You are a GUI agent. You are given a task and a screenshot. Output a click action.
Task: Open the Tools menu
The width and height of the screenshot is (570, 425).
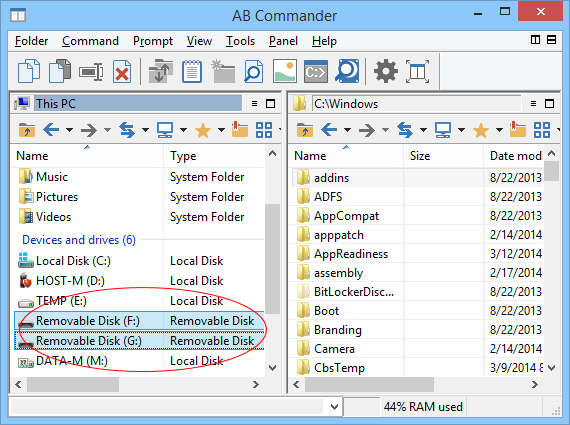point(240,41)
